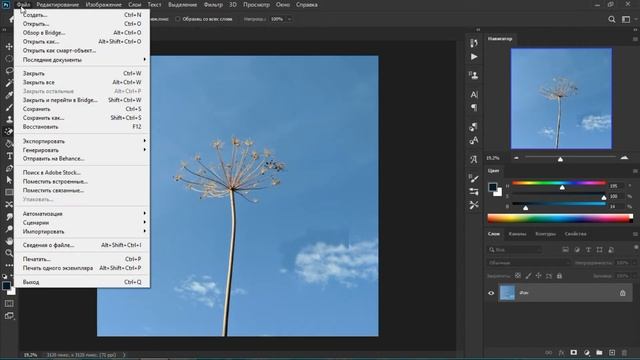The image size is (640, 360).
Task: Expand 'Сценарии' submenu
Action: [x=82, y=222]
